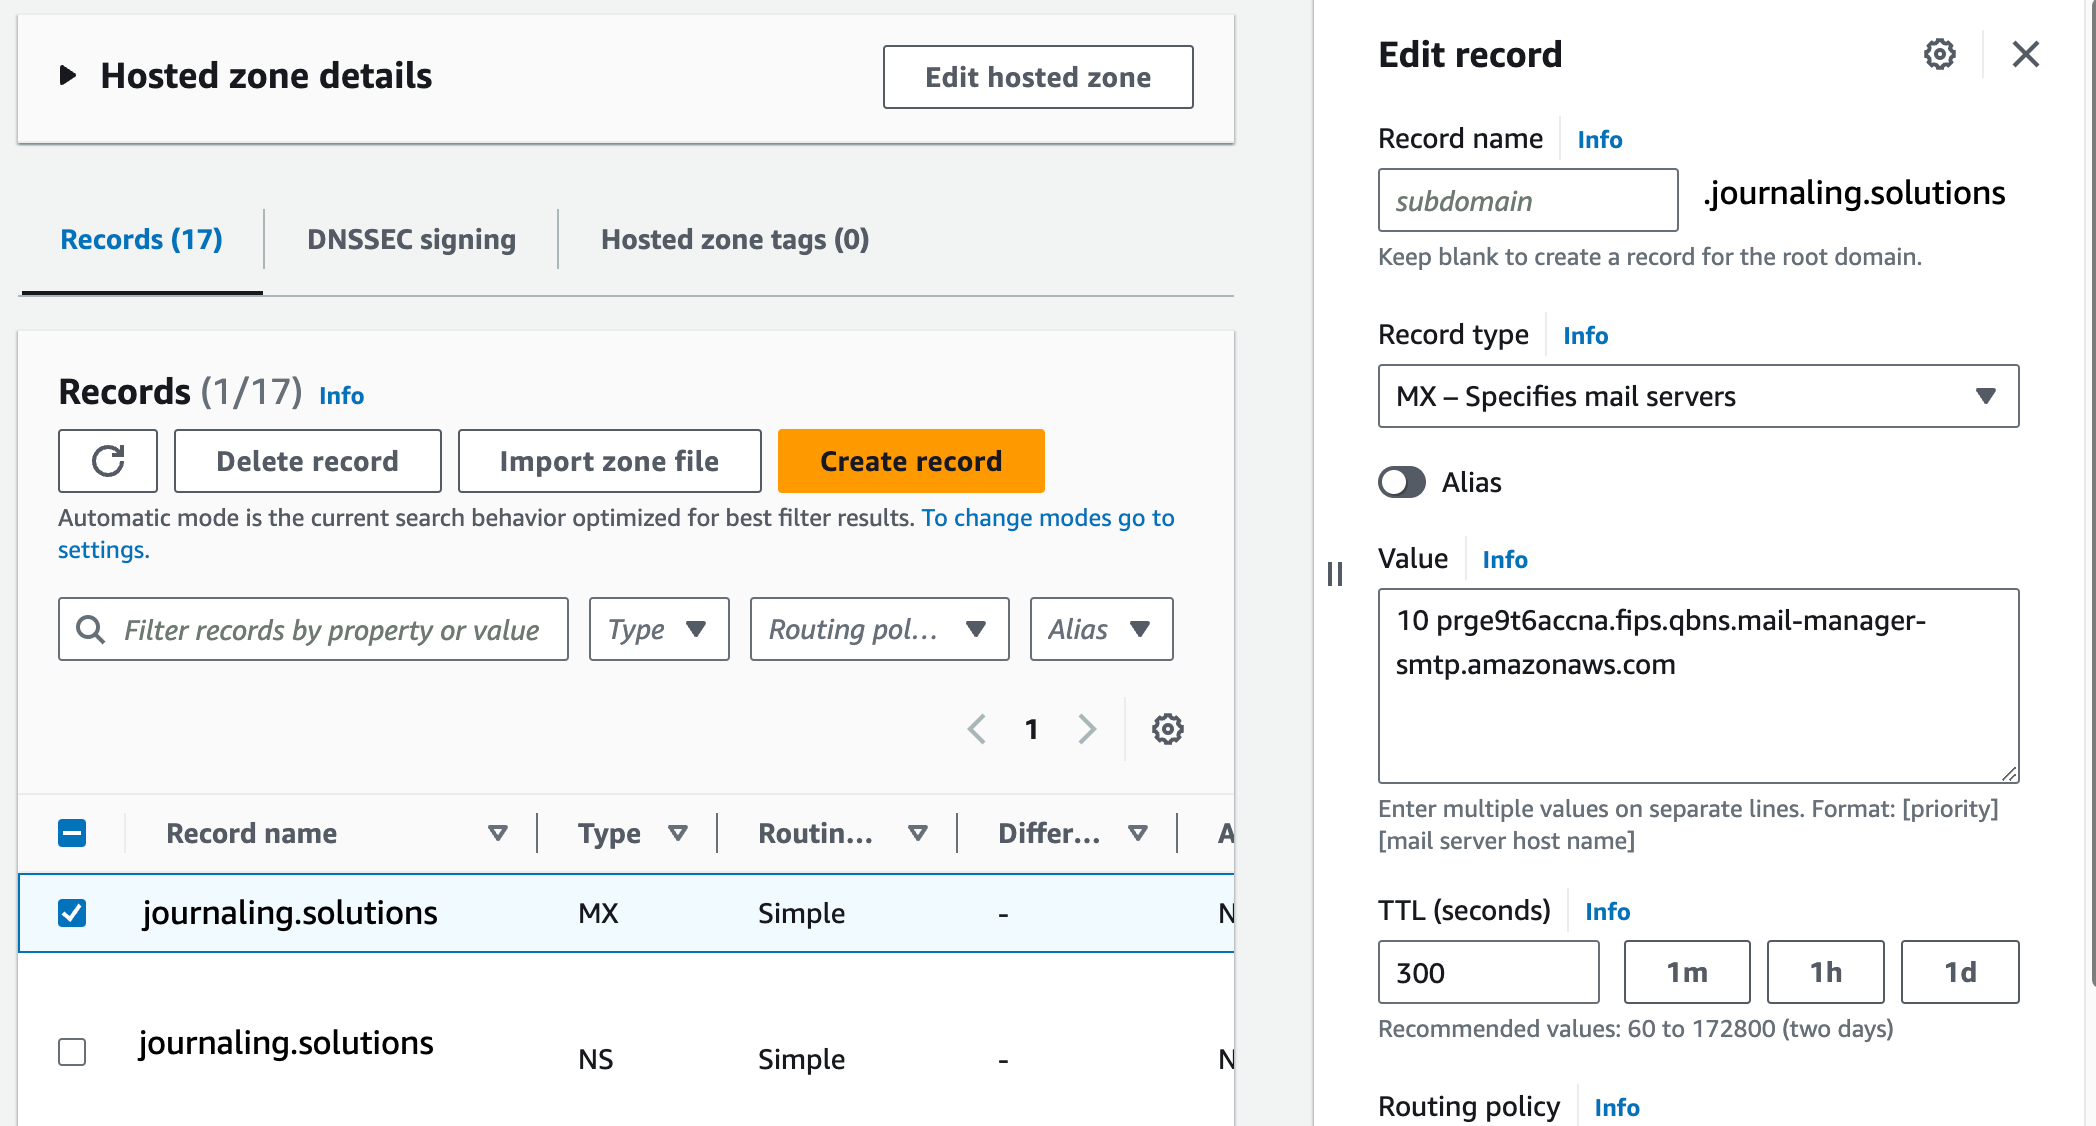Click previous page chevron in pagination
This screenshot has width=2096, height=1126.
tap(977, 729)
